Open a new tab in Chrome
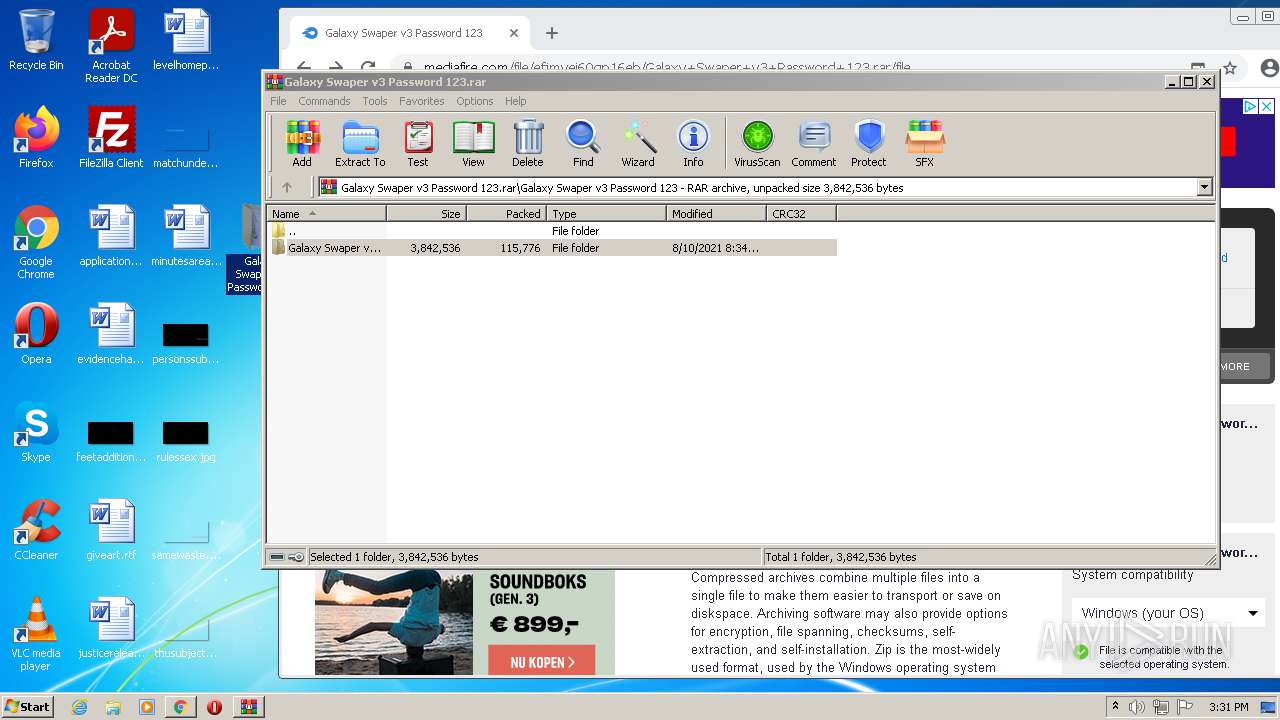 (x=551, y=33)
